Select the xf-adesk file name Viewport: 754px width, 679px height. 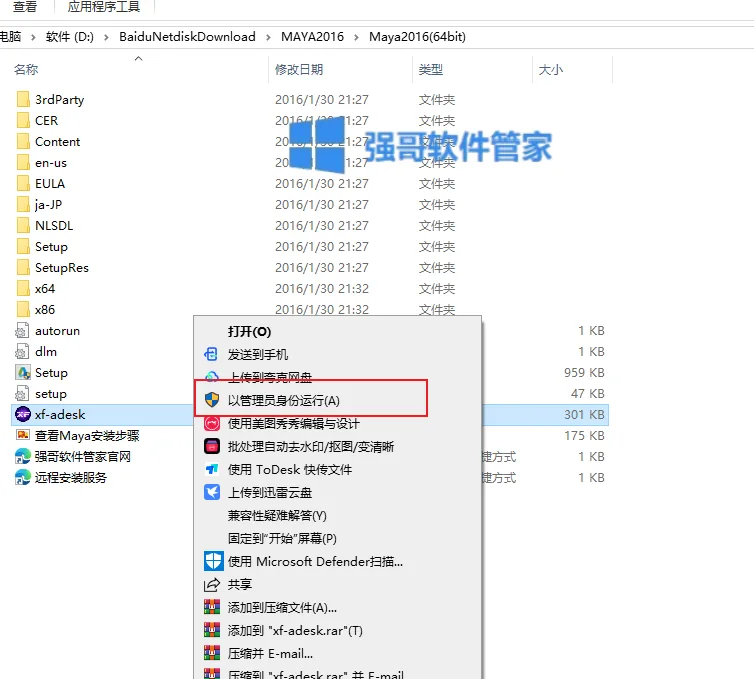pos(60,415)
